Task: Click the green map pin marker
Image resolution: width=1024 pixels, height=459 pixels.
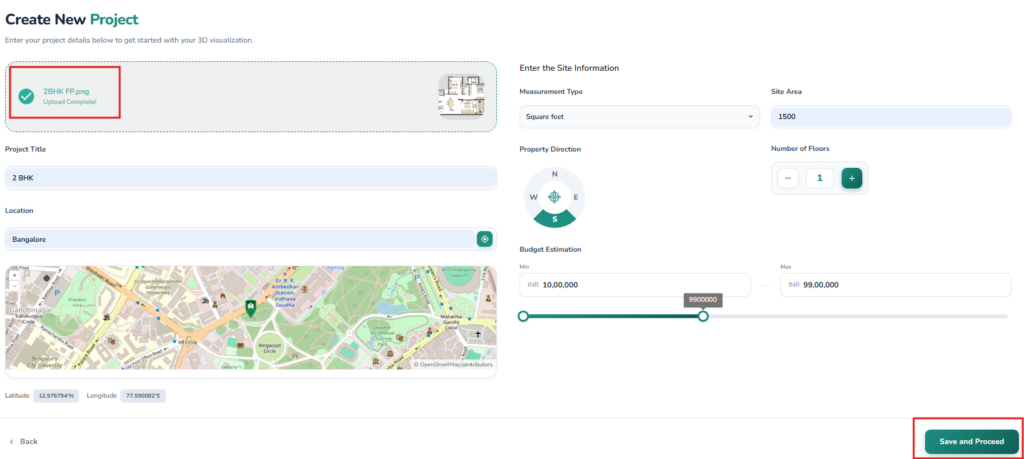Action: (250, 307)
